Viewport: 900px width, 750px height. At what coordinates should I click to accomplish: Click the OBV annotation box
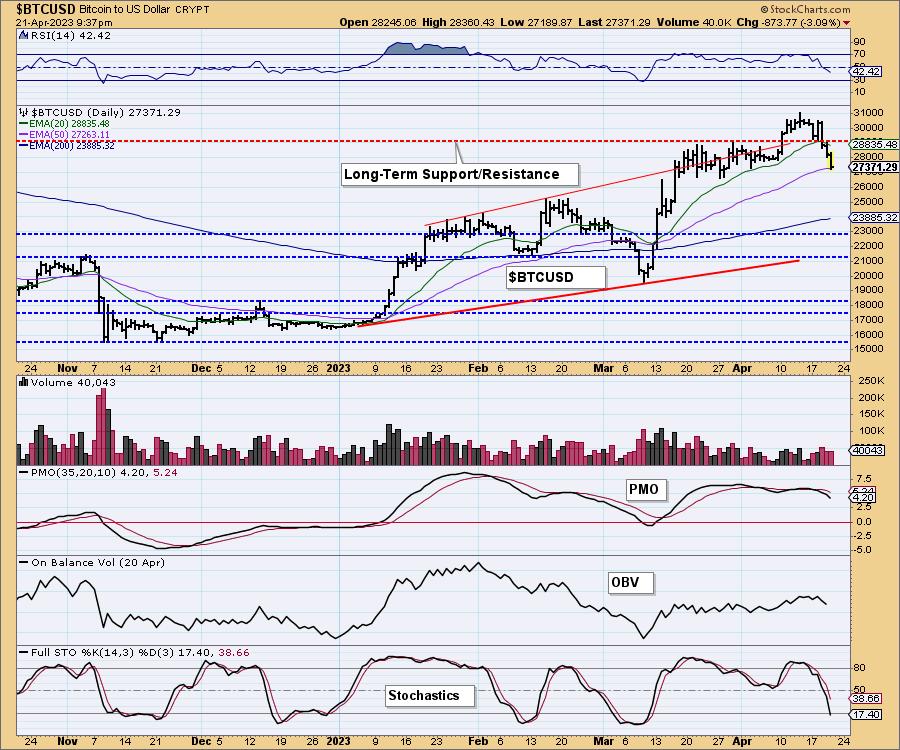[x=630, y=582]
